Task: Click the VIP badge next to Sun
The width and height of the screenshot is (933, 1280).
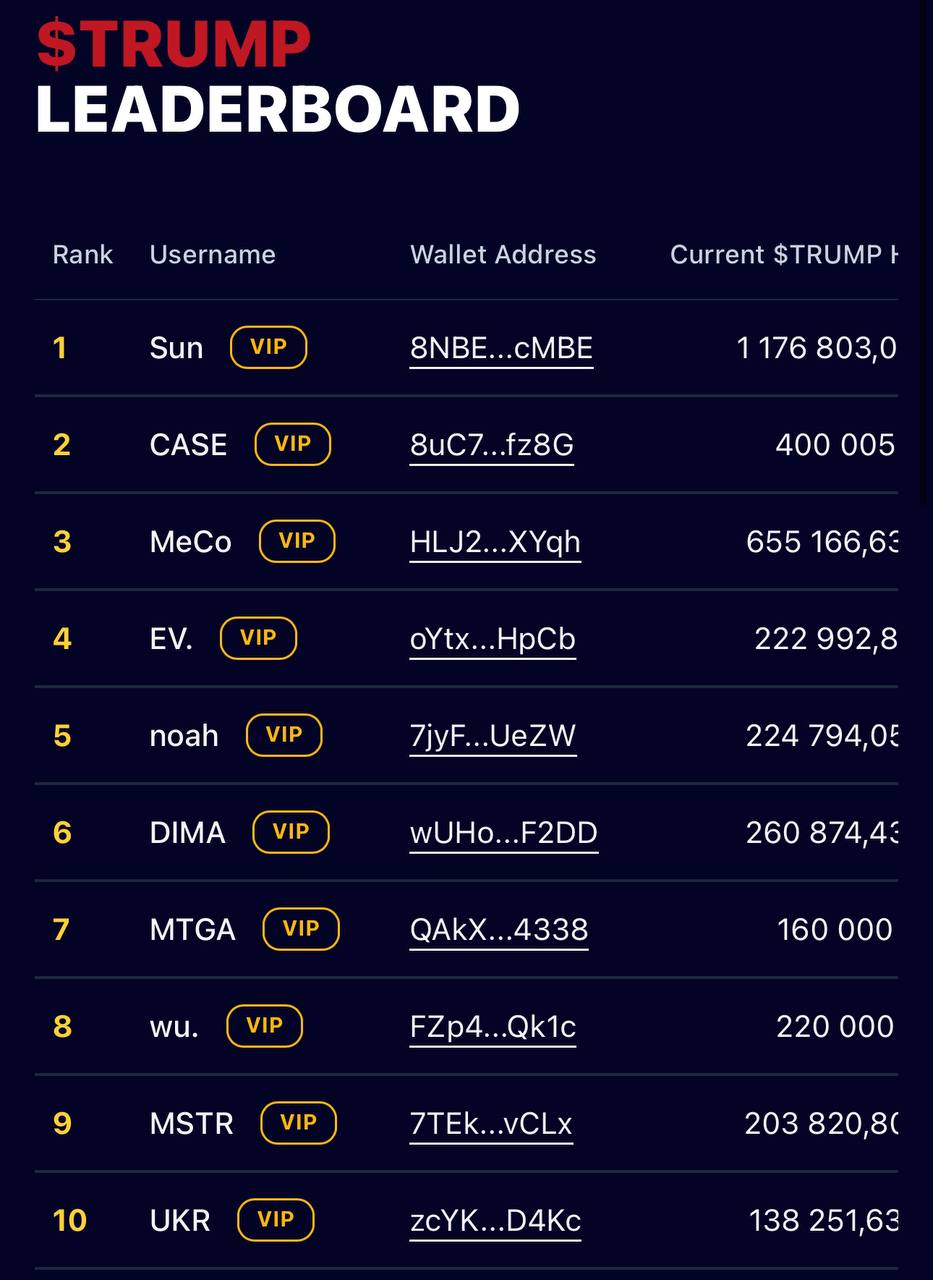Action: 268,347
